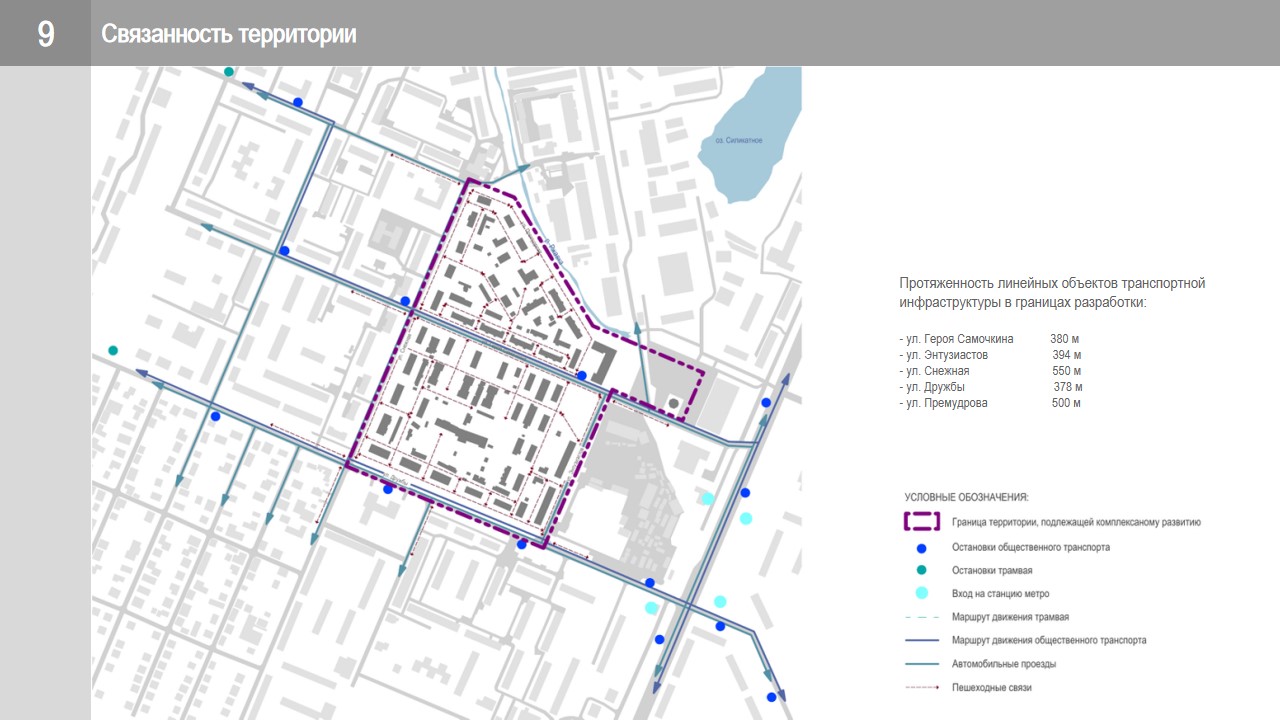Click the teal tram stop legend dot

(x=922, y=570)
